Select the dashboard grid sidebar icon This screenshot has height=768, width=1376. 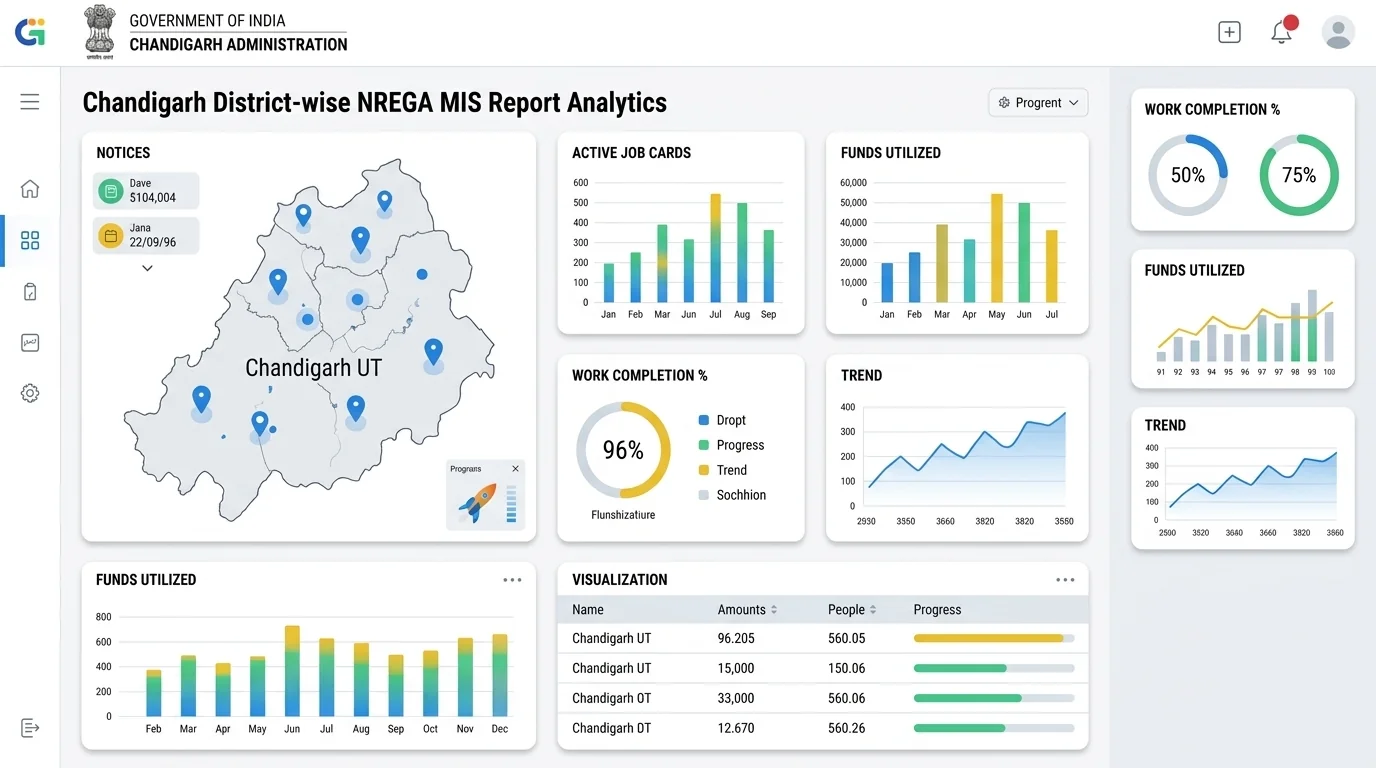(30, 240)
